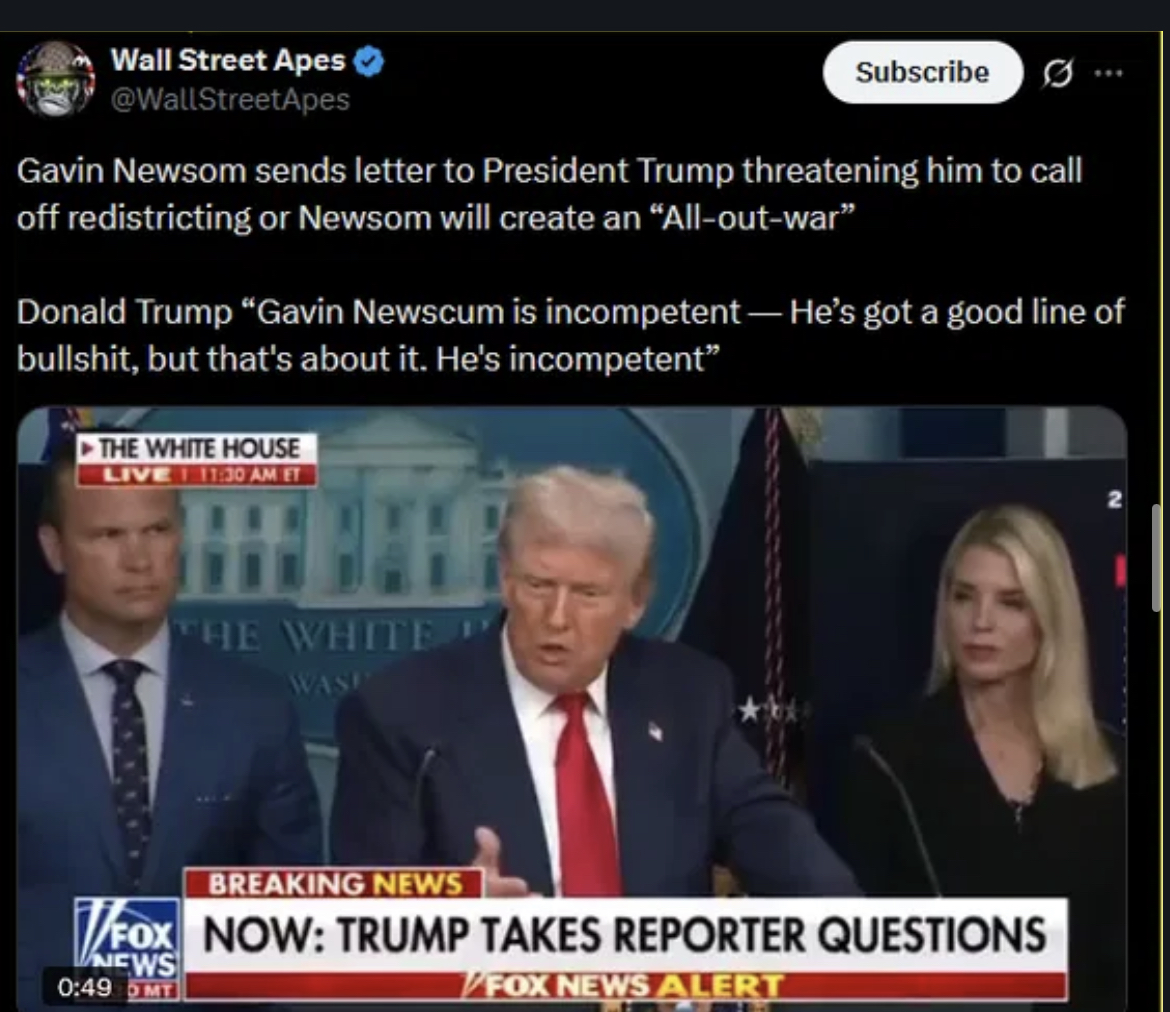The width and height of the screenshot is (1170, 1012).
Task: Click the Donald Trump quote paragraph
Action: click(x=570, y=335)
